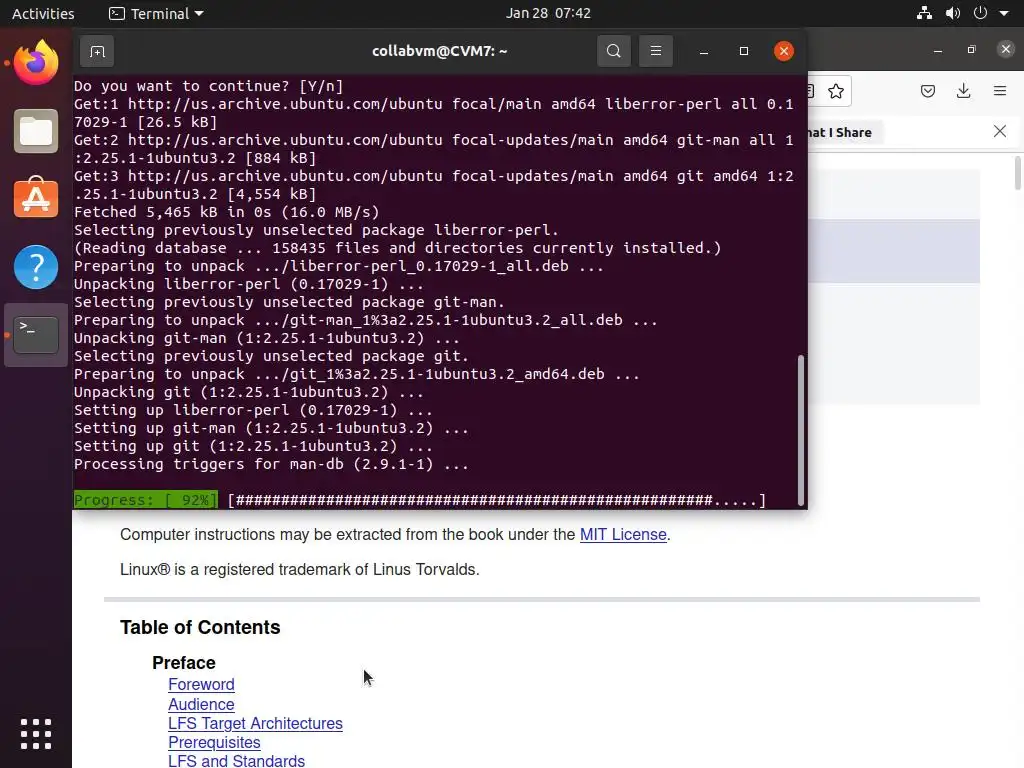Click 'Linux® is a registered trademark' text
The height and width of the screenshot is (768, 1024).
click(300, 569)
